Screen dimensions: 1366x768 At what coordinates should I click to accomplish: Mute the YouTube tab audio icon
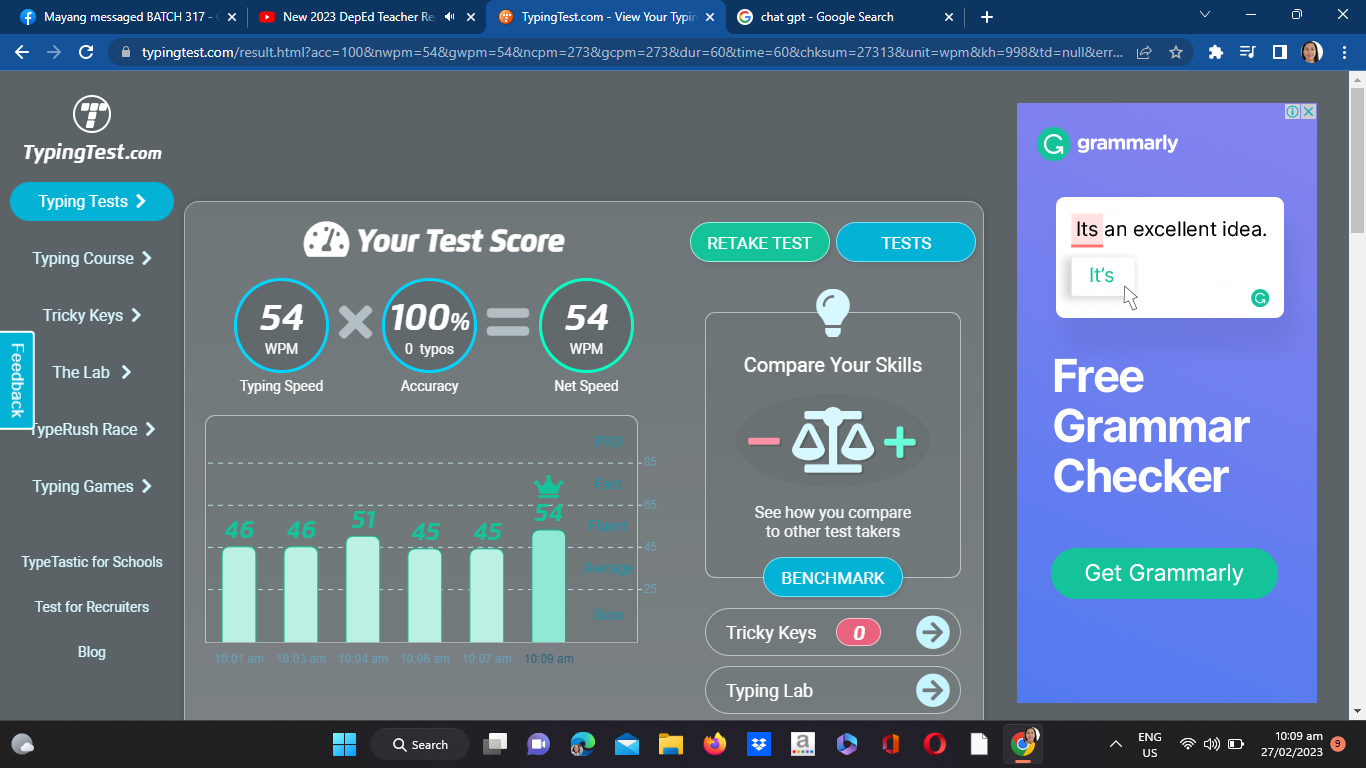tap(449, 17)
